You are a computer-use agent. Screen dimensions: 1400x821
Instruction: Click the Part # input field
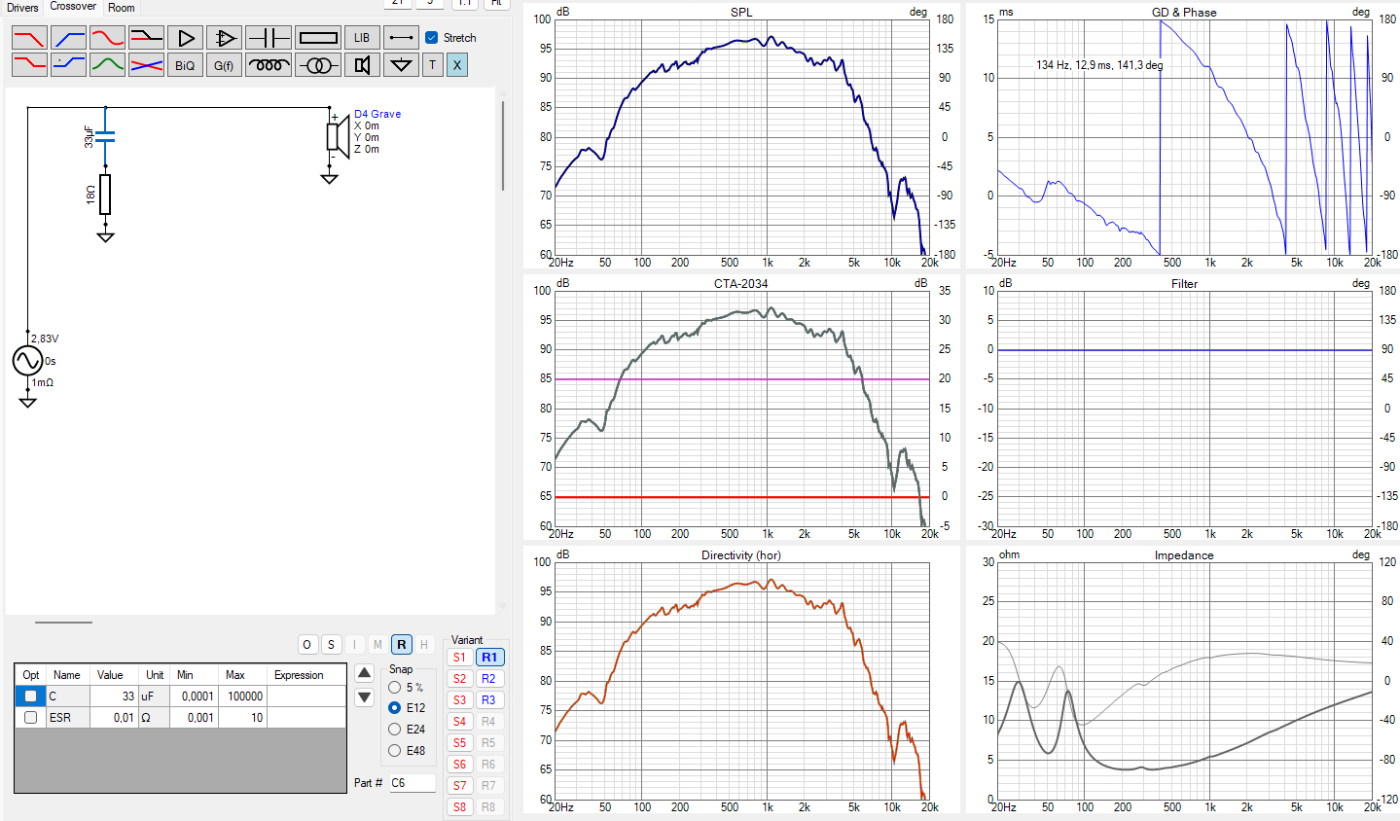point(411,783)
